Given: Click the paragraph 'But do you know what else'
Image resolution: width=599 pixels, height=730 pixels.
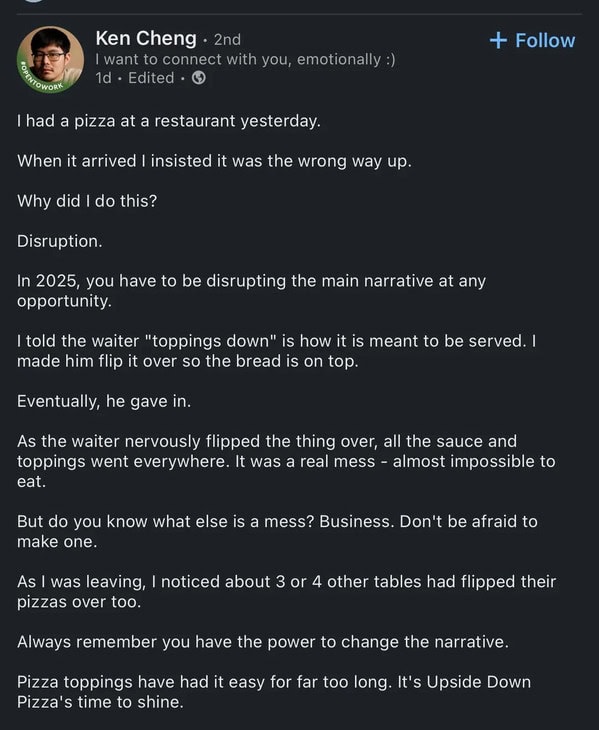Looking at the screenshot, I should click(x=277, y=531).
